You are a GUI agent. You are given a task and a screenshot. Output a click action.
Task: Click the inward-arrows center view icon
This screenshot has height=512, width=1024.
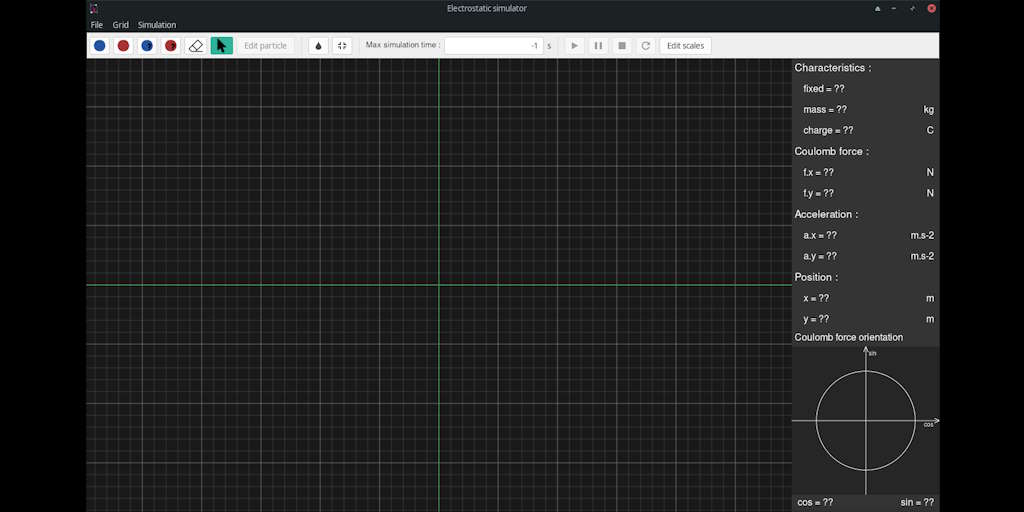342,46
